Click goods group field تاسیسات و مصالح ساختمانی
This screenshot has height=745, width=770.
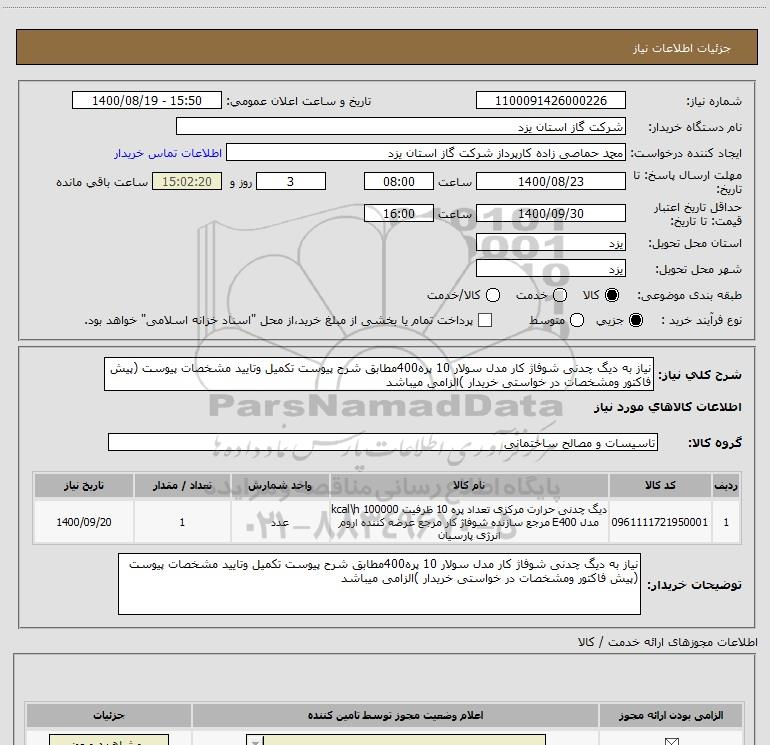tap(383, 442)
